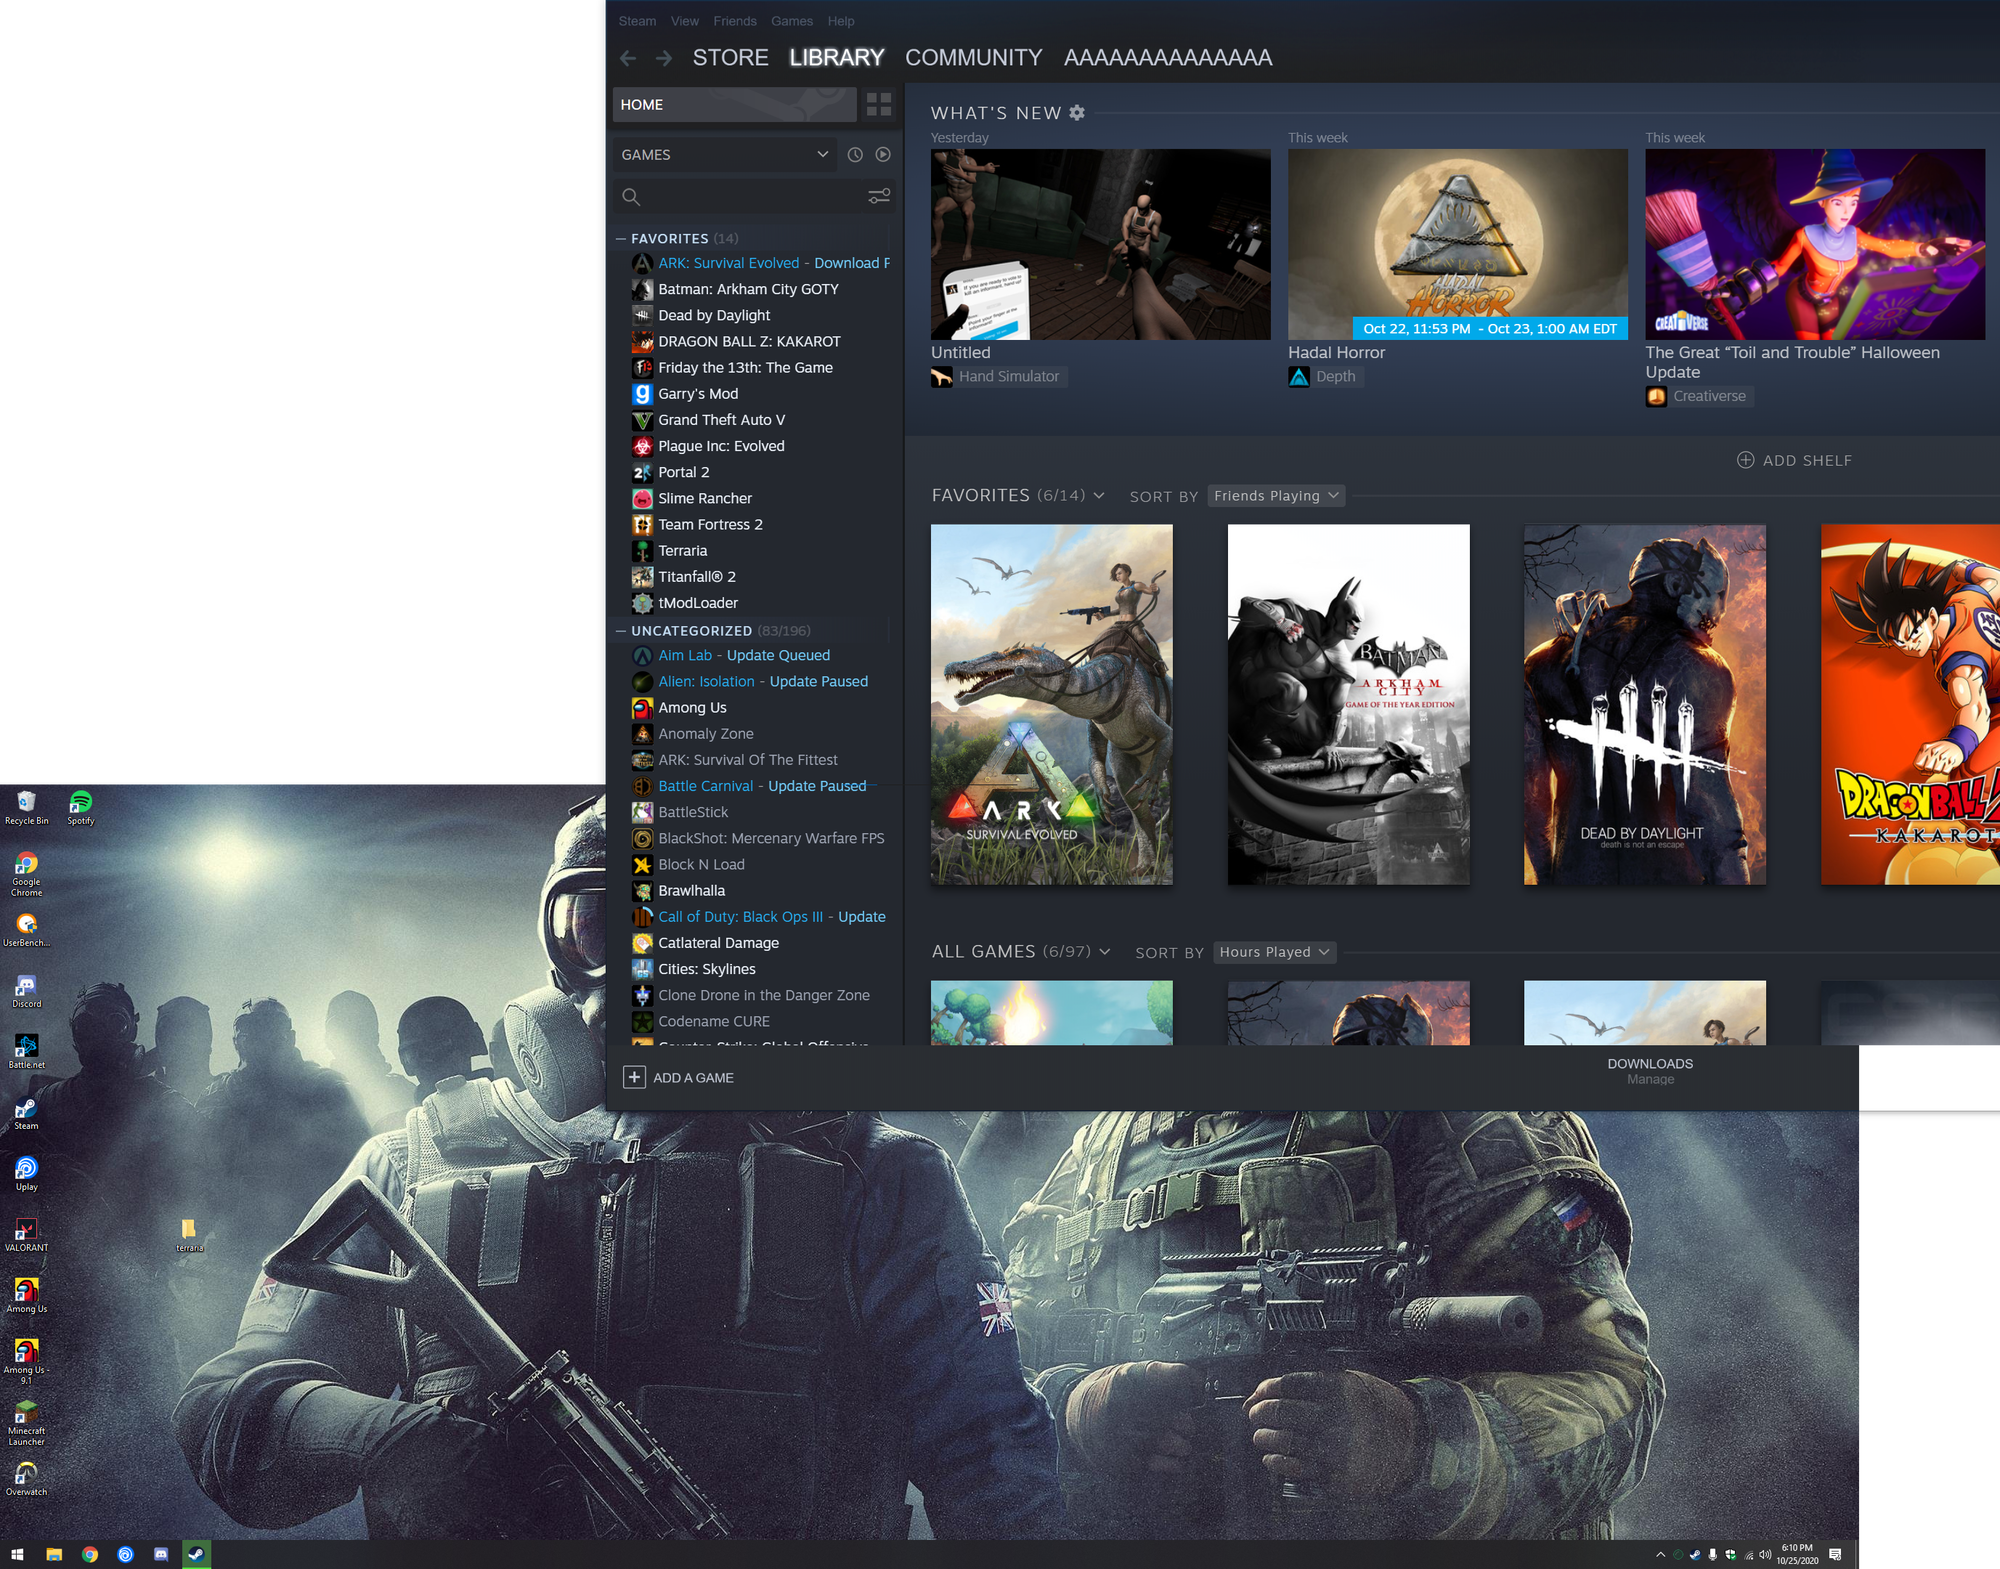
Task: Open Steam desktop shortcut
Action: pyautogui.click(x=27, y=1113)
